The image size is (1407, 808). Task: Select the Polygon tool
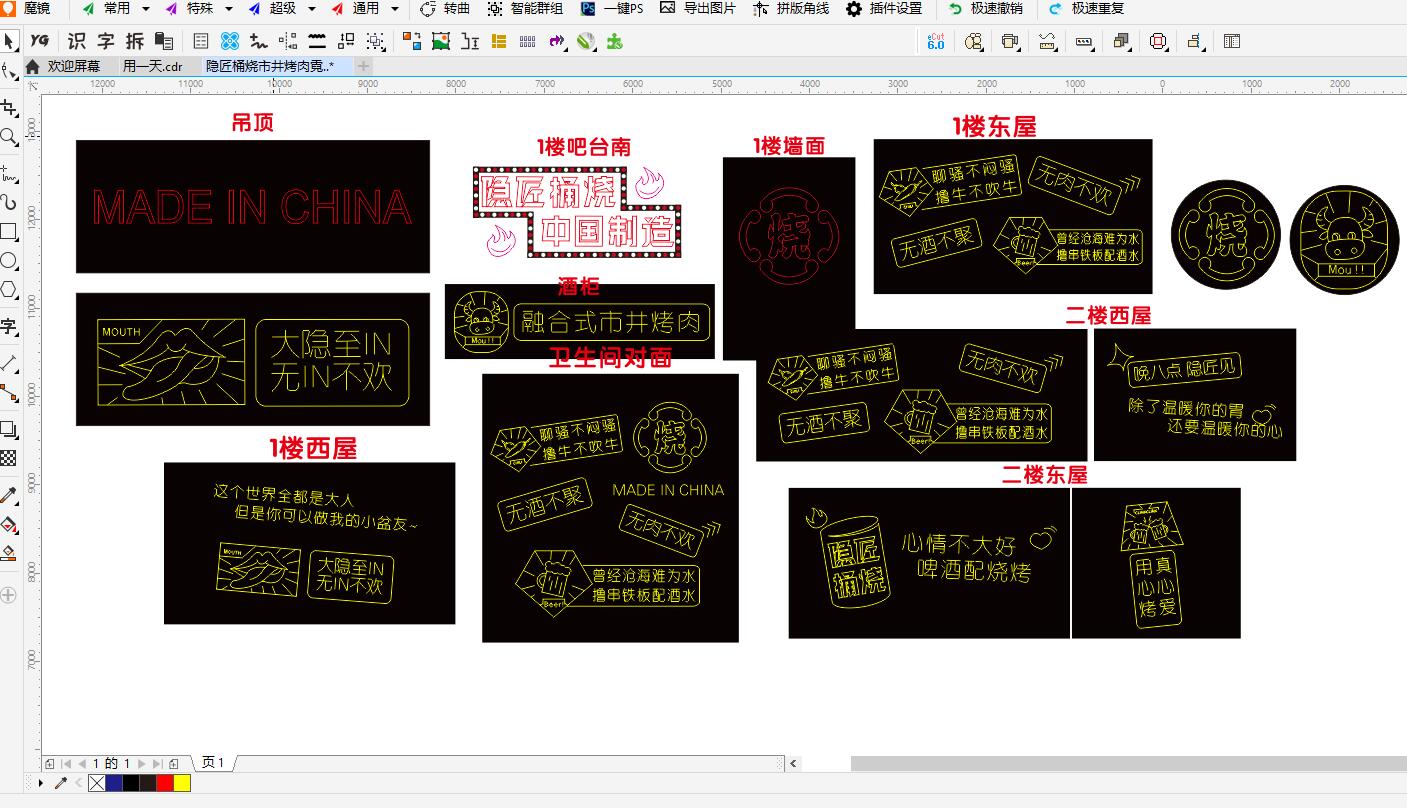pyautogui.click(x=9, y=290)
